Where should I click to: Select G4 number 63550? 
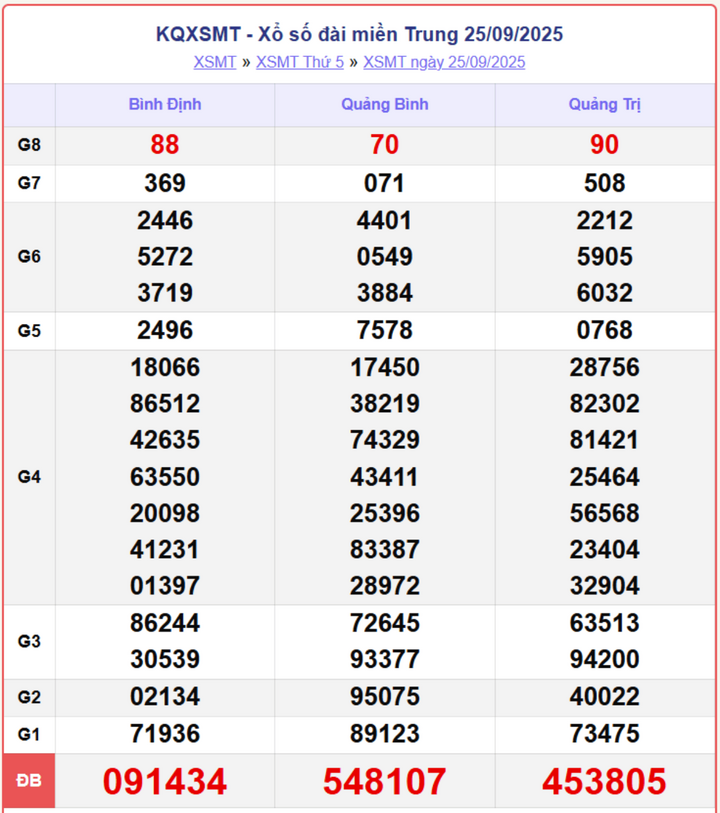click(x=165, y=477)
